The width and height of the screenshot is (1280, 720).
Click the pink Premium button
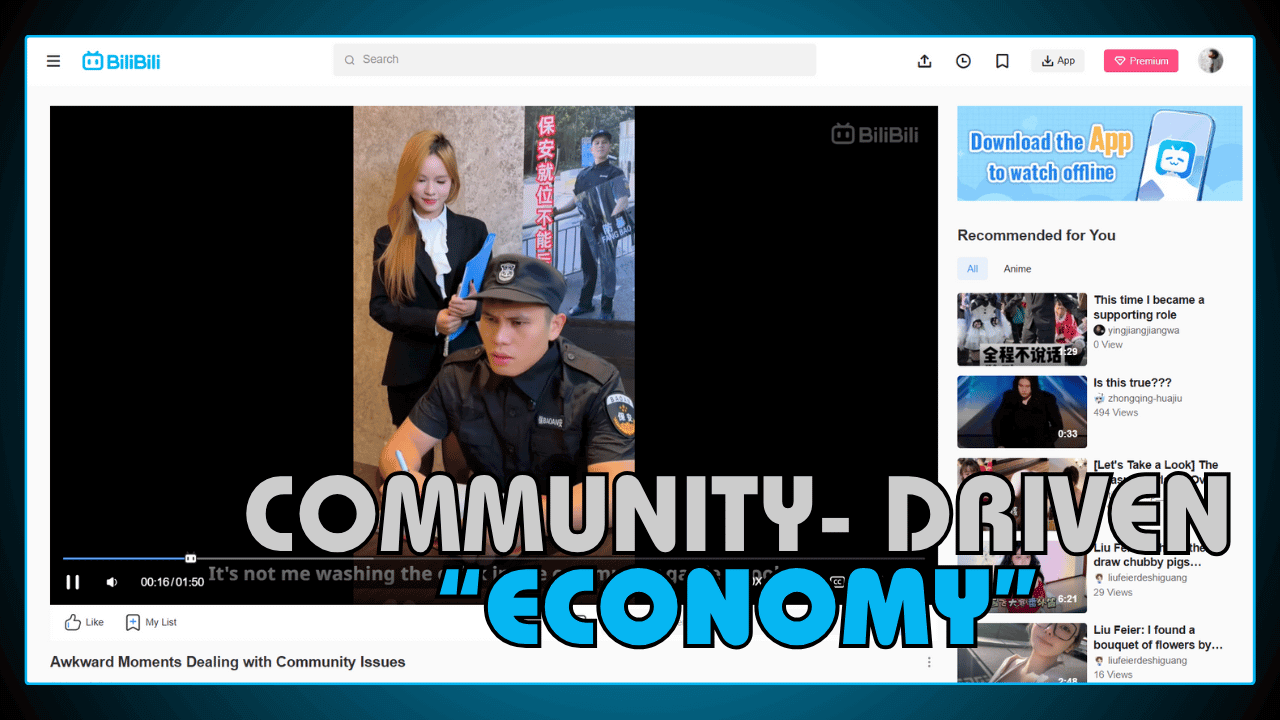1141,61
